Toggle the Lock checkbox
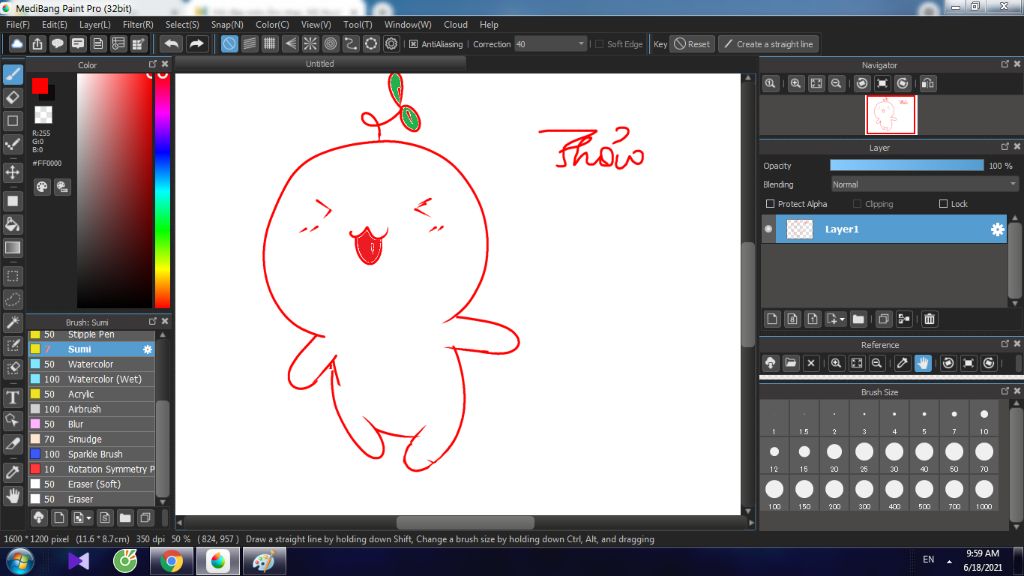This screenshot has height=576, width=1024. coord(943,204)
